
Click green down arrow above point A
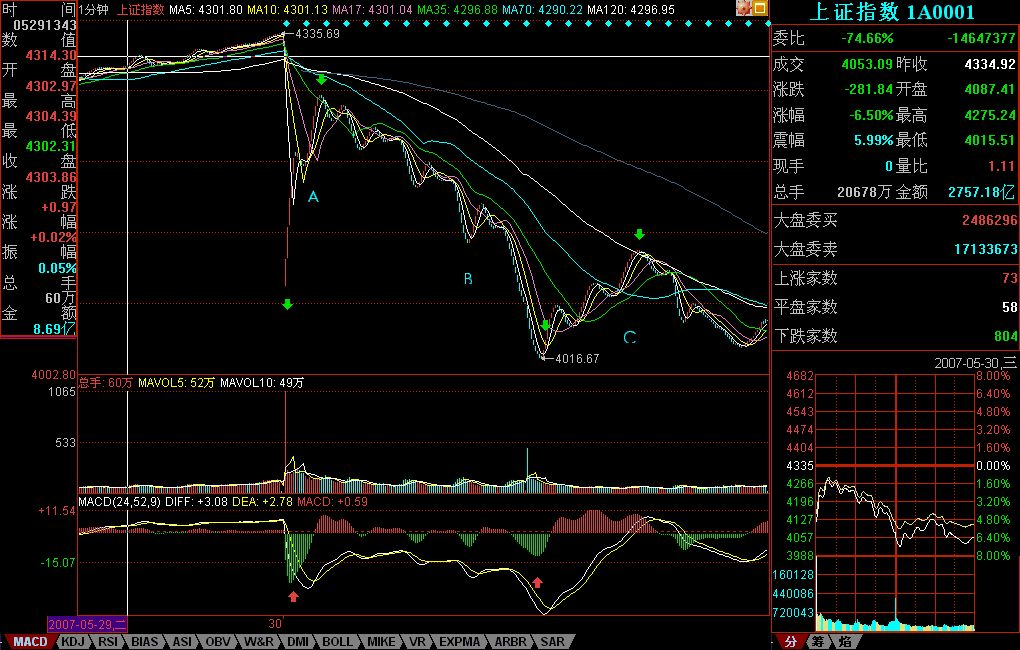click(321, 79)
